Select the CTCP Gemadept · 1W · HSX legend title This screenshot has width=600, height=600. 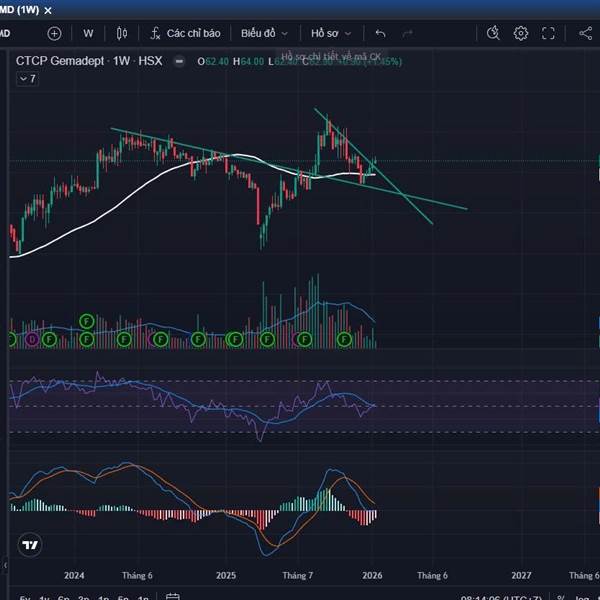point(89,61)
